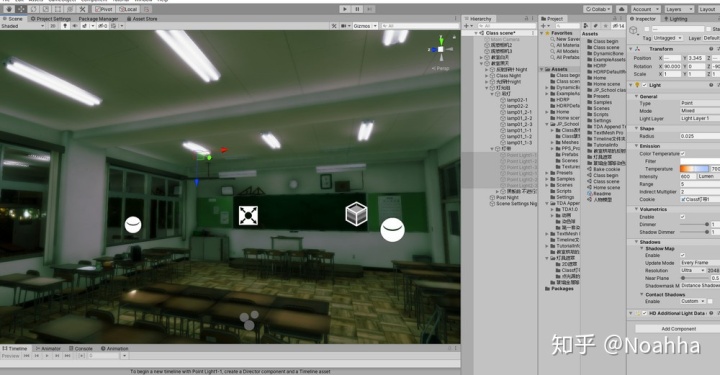Click the Step frame button
This screenshot has height=375, width=720.
[370, 9]
